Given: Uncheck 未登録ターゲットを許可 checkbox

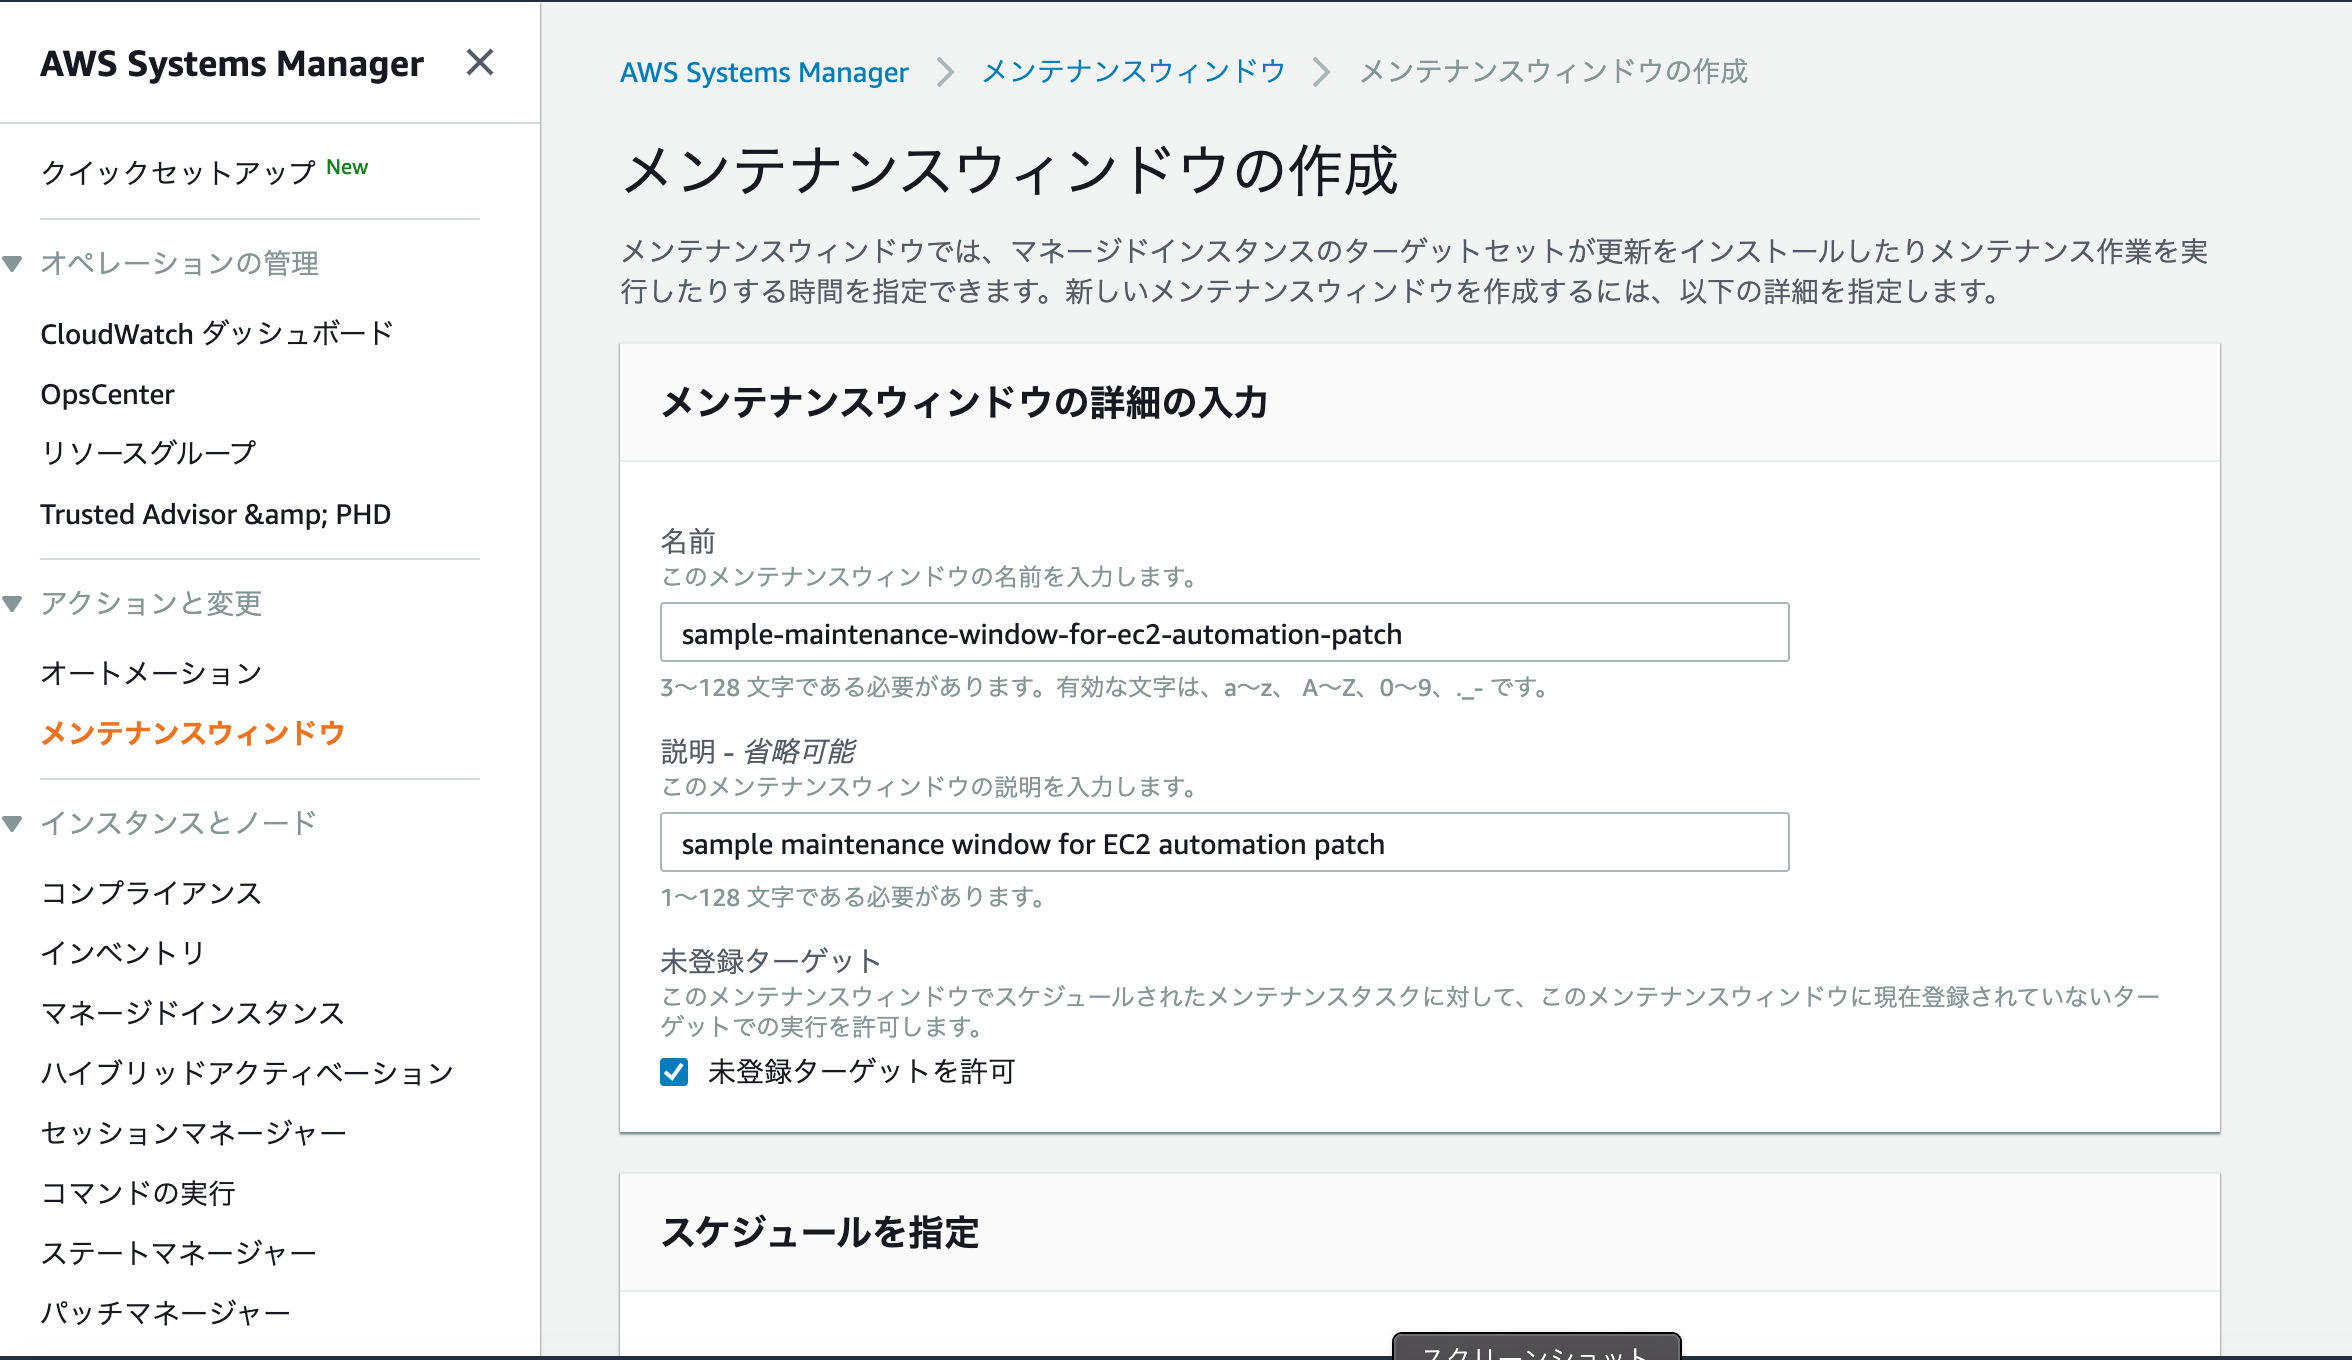Looking at the screenshot, I should (x=674, y=1072).
